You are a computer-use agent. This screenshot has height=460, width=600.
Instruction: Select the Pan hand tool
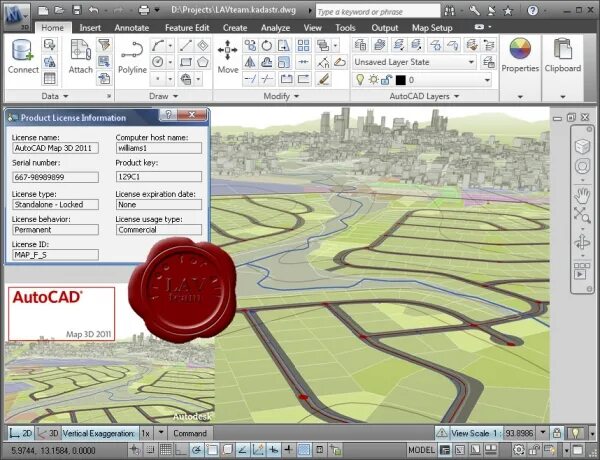point(582,196)
